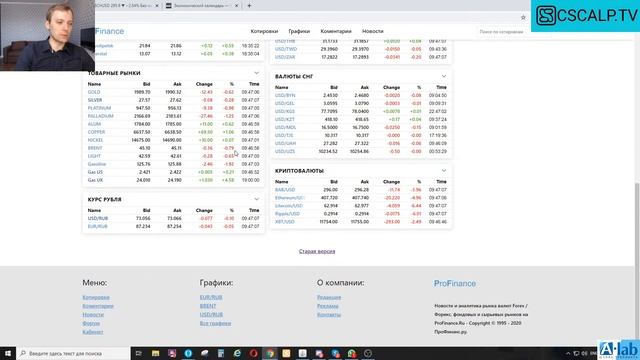Open the Ripple/USD crypto quote
Image resolution: width=640 pixels, height=360 pixels.
(287, 214)
